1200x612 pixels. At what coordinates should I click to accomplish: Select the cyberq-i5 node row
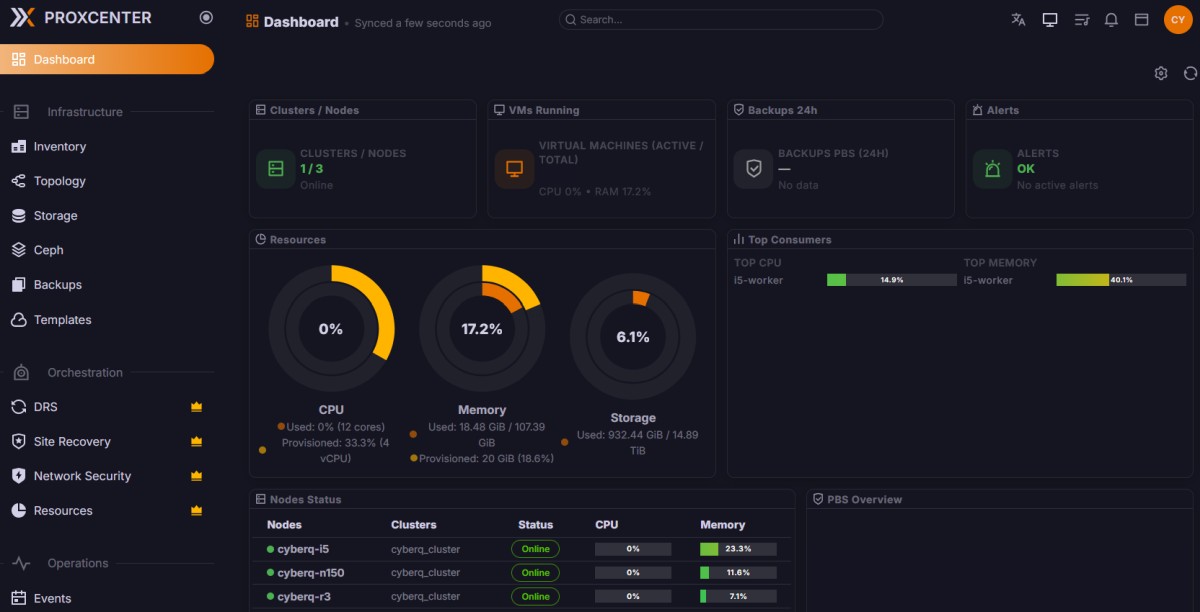coord(302,549)
